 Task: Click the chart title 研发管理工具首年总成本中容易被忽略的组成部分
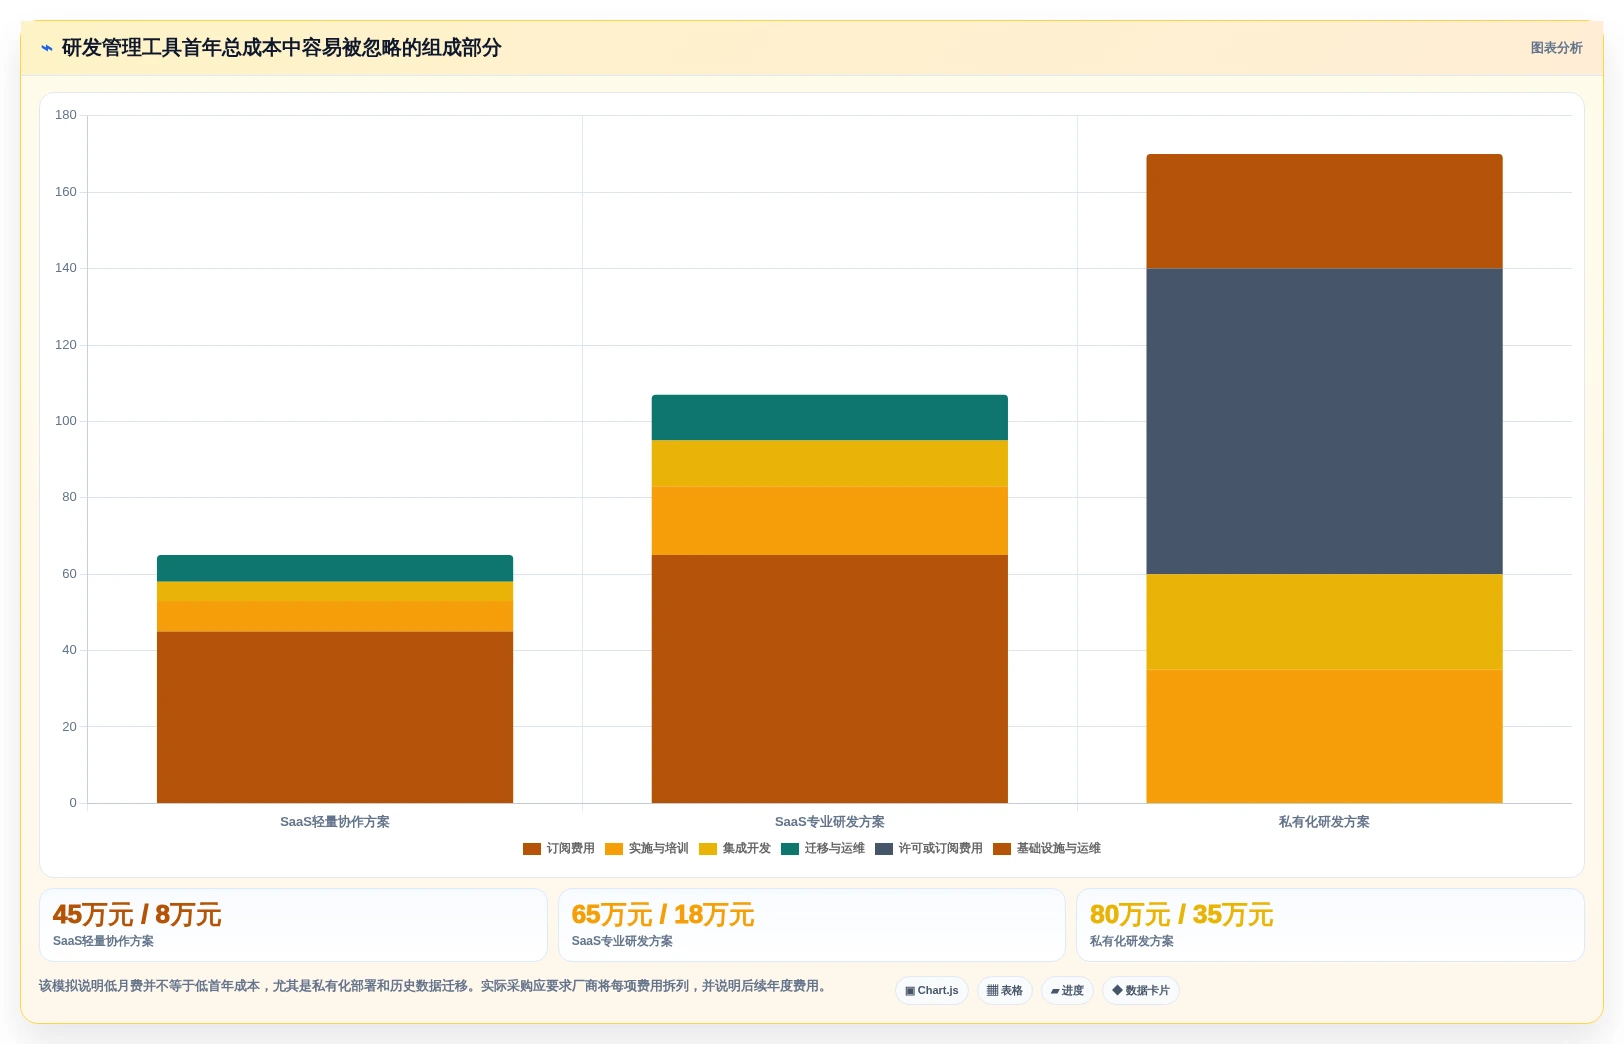[x=281, y=48]
